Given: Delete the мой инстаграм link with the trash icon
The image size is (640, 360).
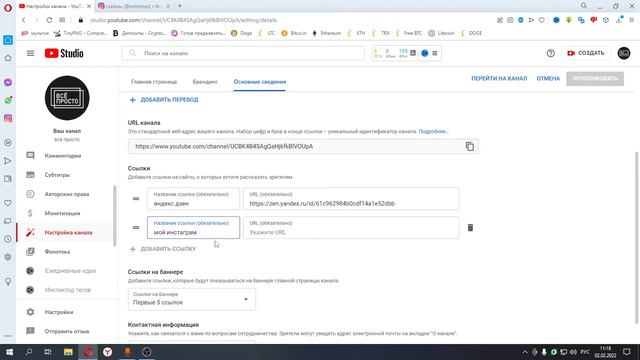Looking at the screenshot, I should 470,228.
